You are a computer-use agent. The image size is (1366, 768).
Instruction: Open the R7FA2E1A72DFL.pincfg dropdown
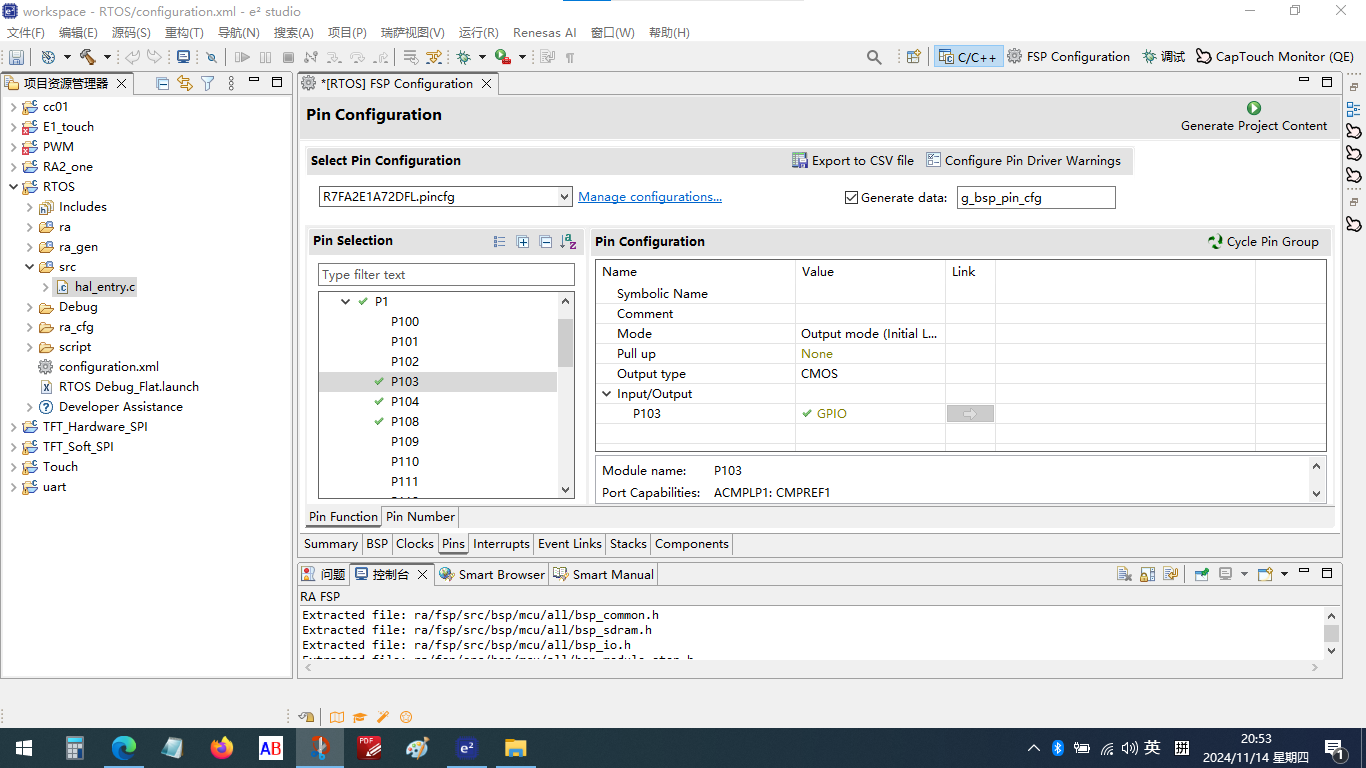pos(565,197)
